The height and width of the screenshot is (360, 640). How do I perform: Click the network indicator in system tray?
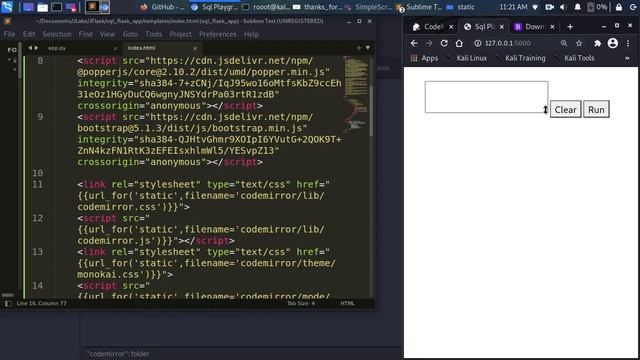536,7
